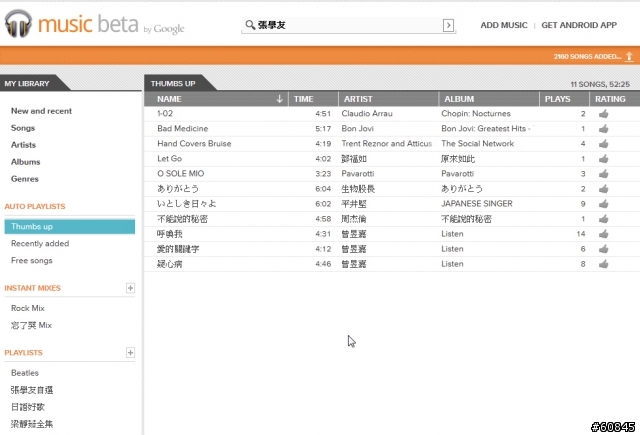
Task: Open Songs in My Library
Action: coord(23,128)
